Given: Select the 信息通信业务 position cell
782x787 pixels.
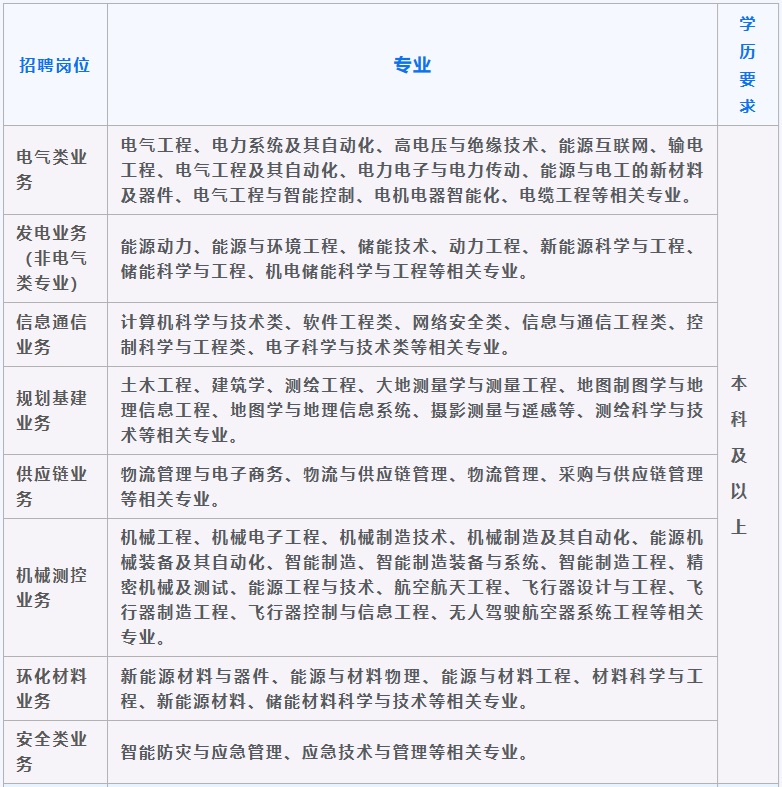Looking at the screenshot, I should point(55,335).
